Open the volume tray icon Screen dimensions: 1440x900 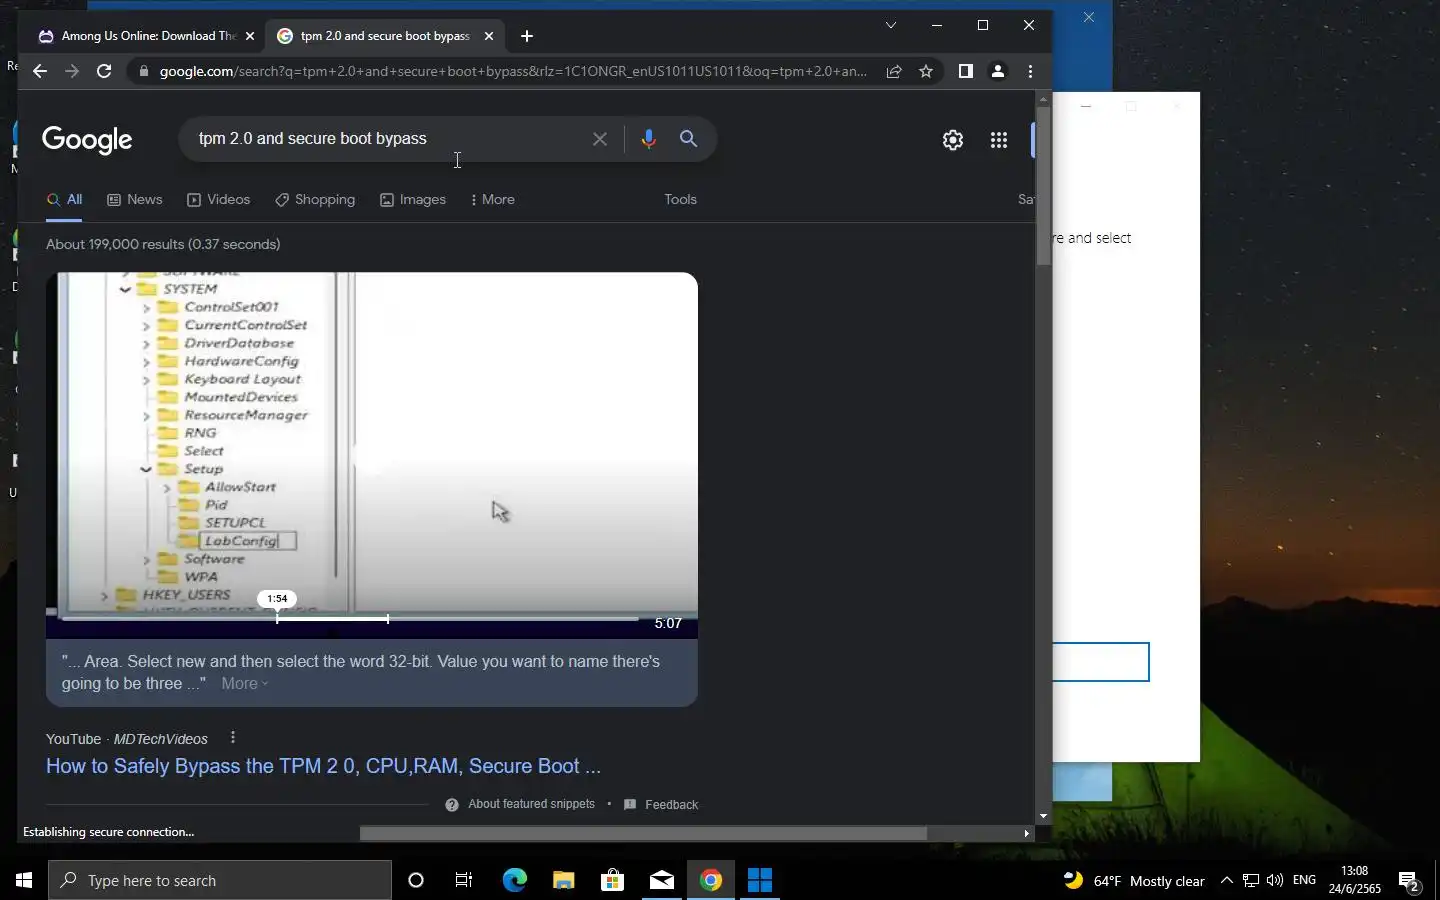1275,881
